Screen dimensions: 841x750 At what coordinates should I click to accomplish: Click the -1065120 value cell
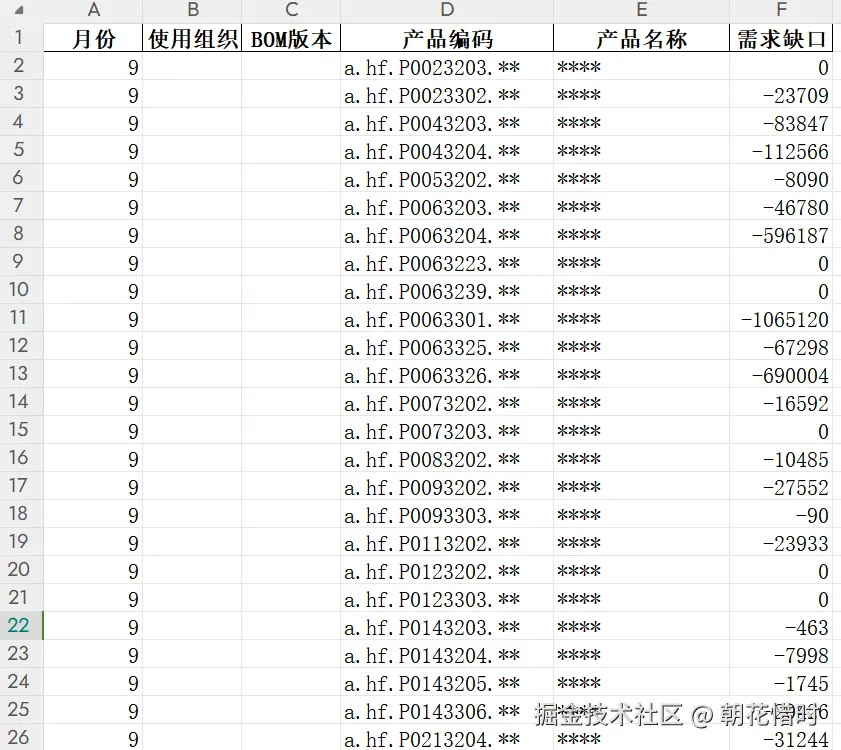pyautogui.click(x=781, y=318)
